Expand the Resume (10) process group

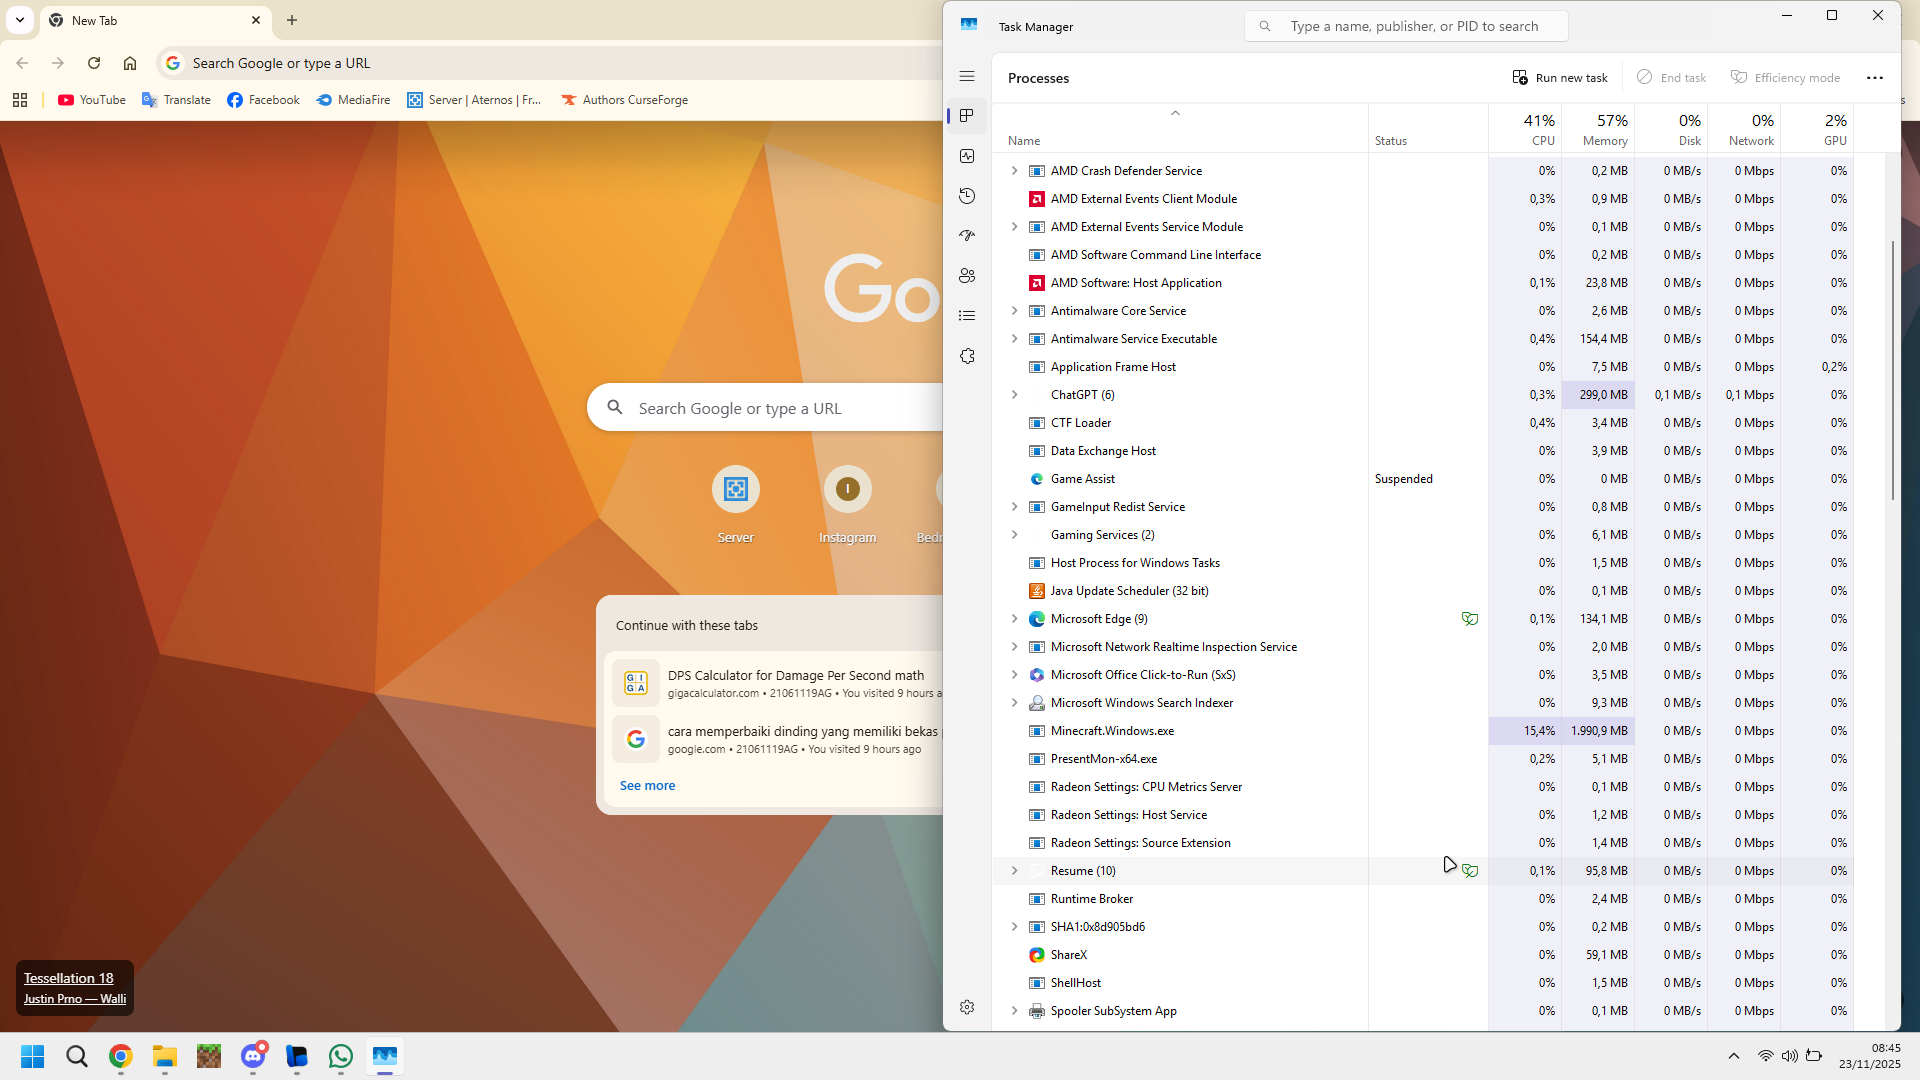1014,871
